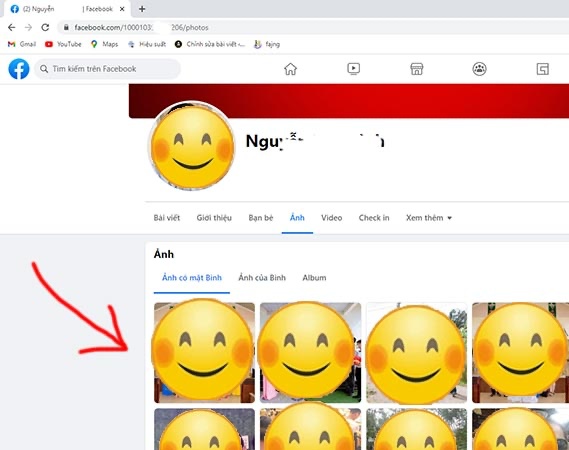Image resolution: width=569 pixels, height=450 pixels.
Task: Open the fourth photo in bottom row
Action: click(520, 429)
